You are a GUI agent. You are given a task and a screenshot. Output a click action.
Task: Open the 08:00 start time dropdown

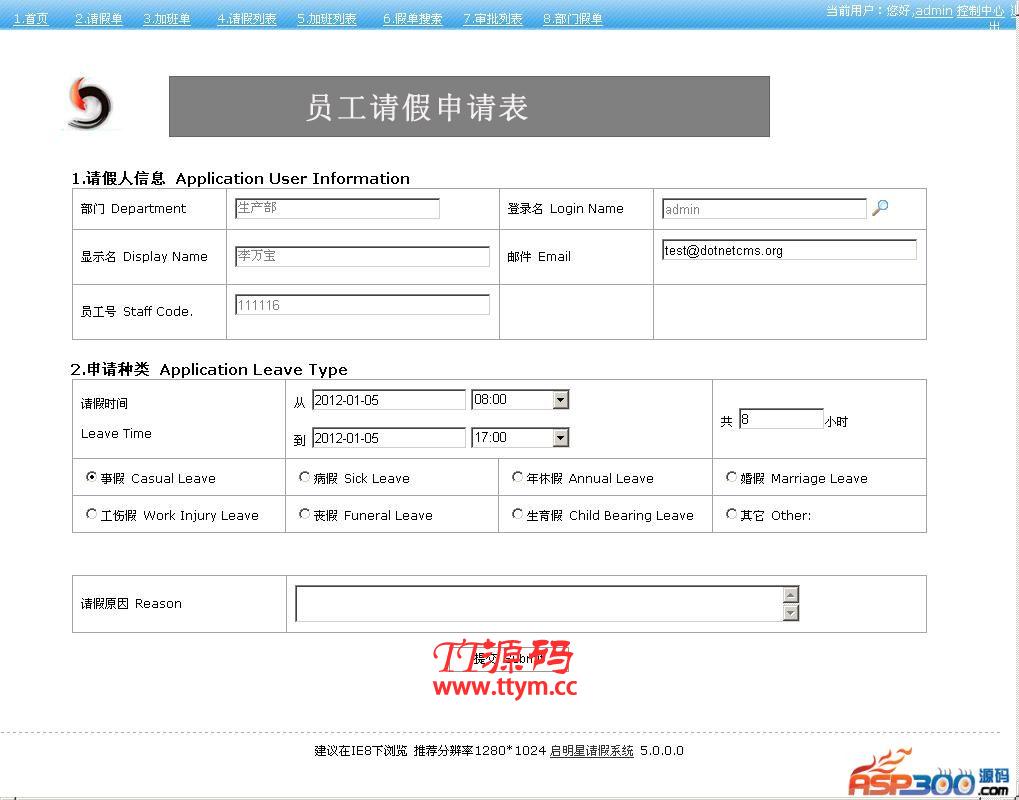[561, 400]
